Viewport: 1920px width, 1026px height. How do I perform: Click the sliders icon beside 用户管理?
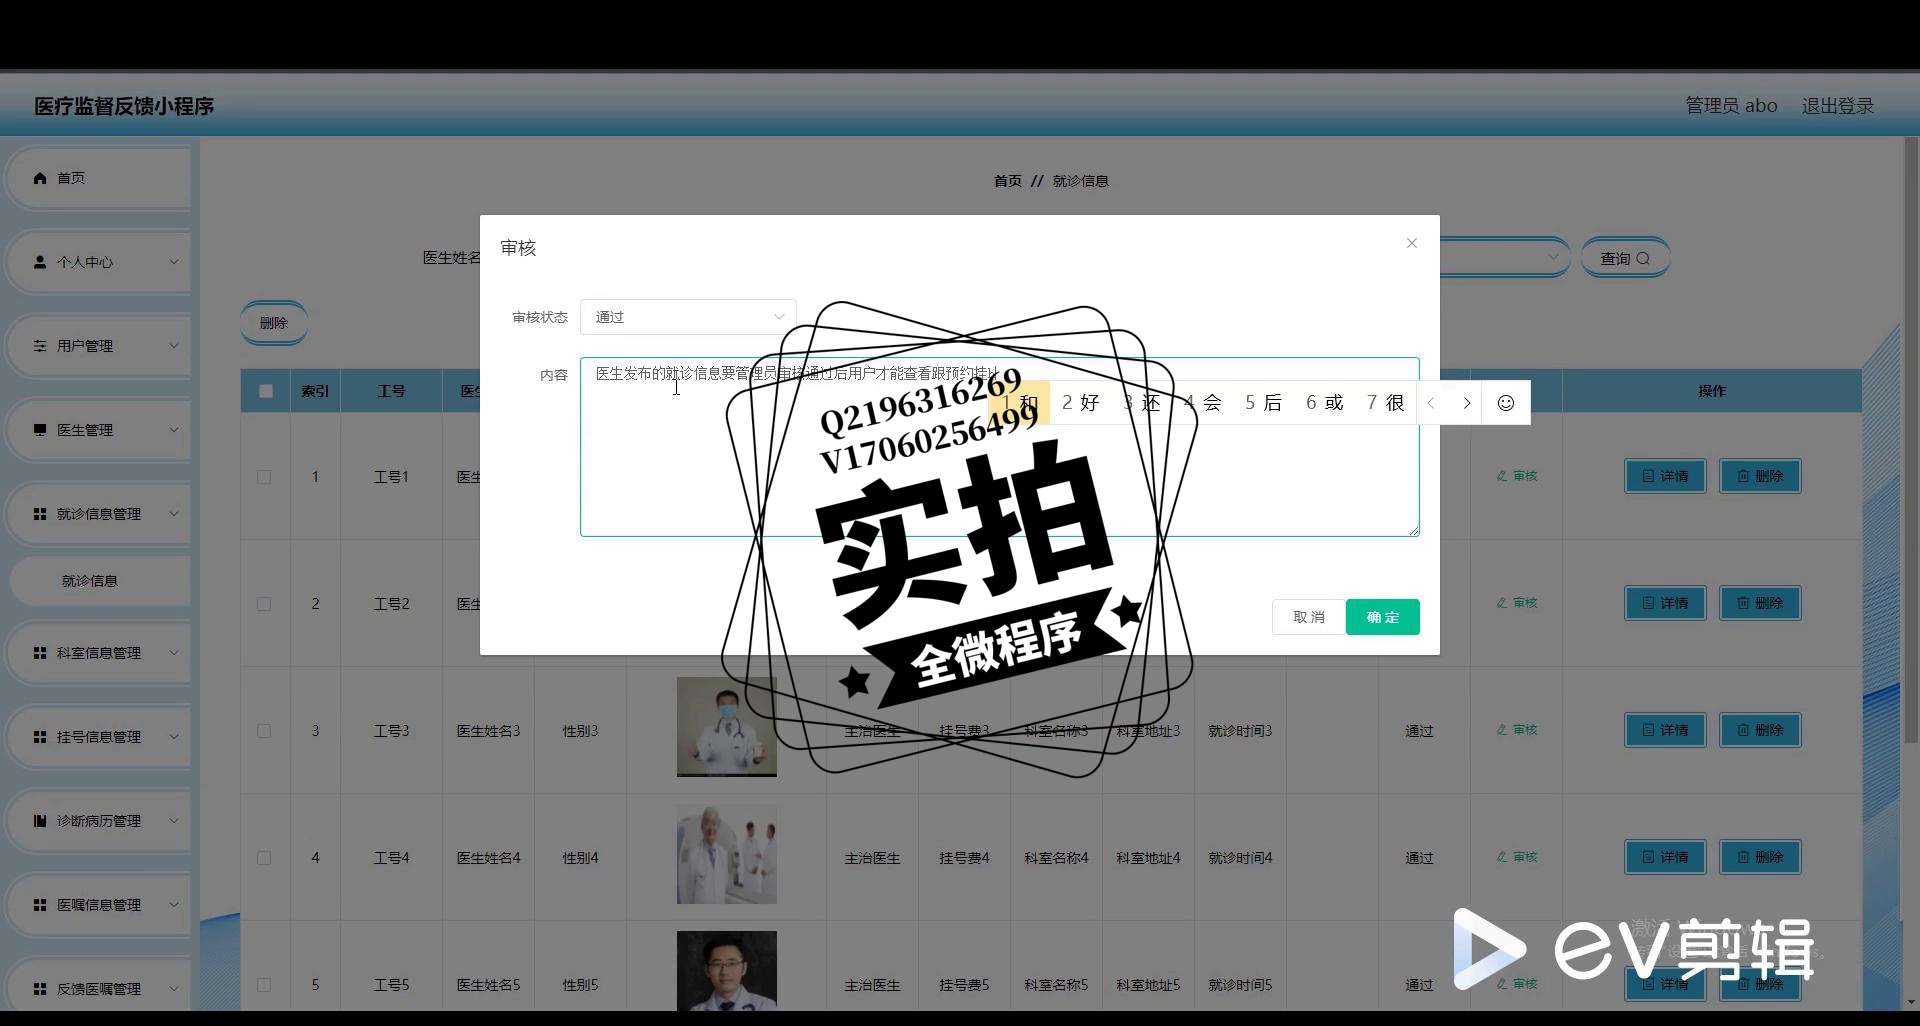click(40, 346)
